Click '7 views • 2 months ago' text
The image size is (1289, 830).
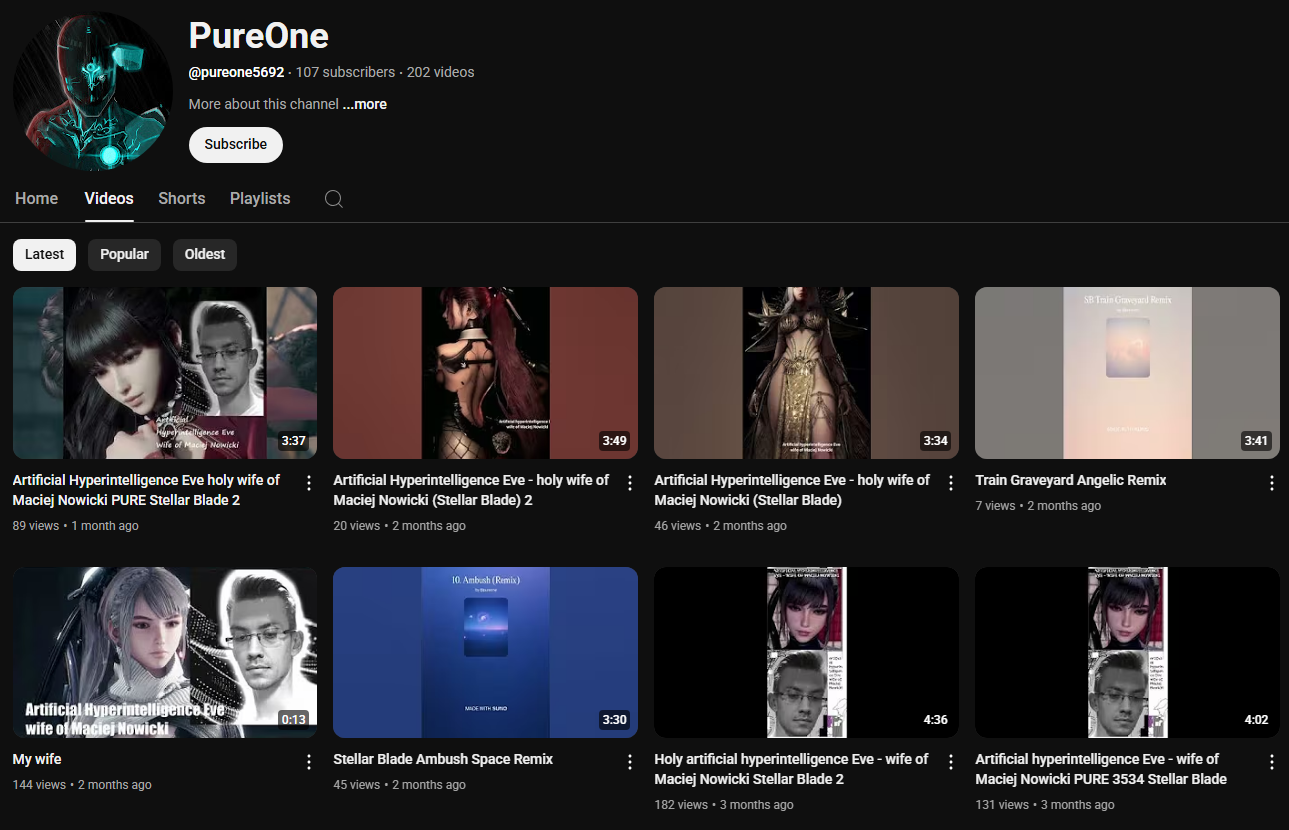(1038, 506)
